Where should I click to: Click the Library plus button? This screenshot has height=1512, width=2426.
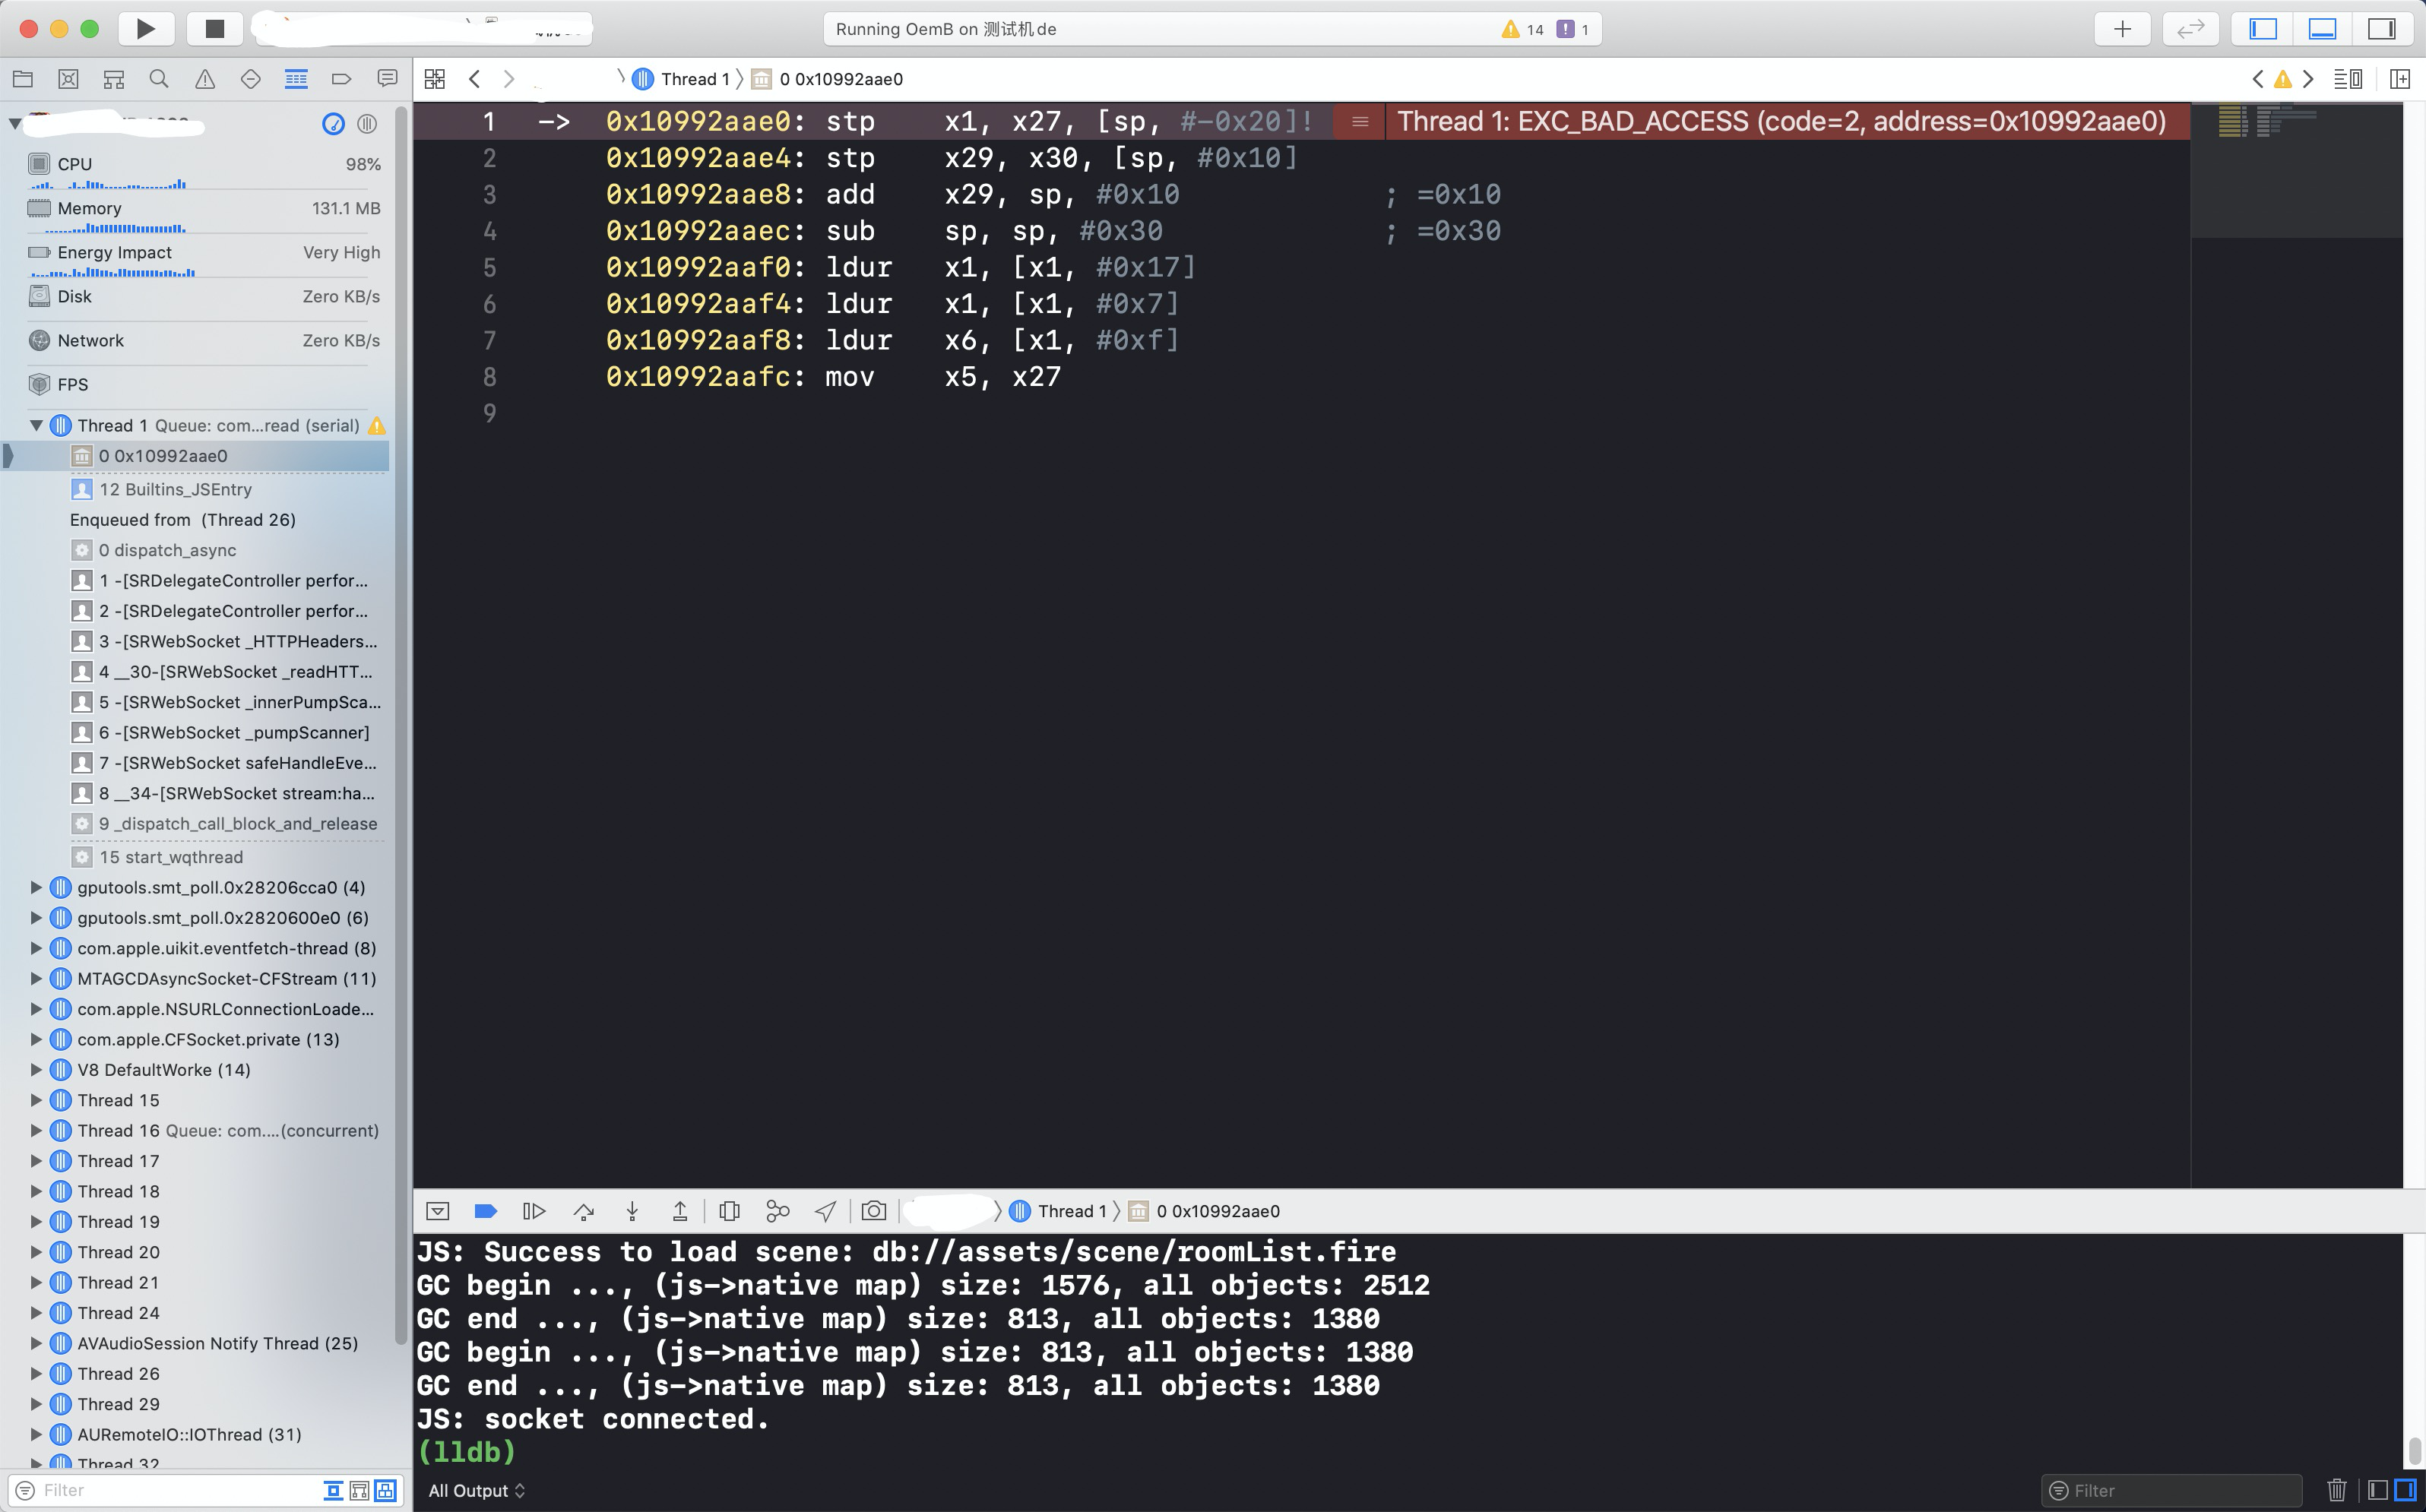click(2122, 29)
